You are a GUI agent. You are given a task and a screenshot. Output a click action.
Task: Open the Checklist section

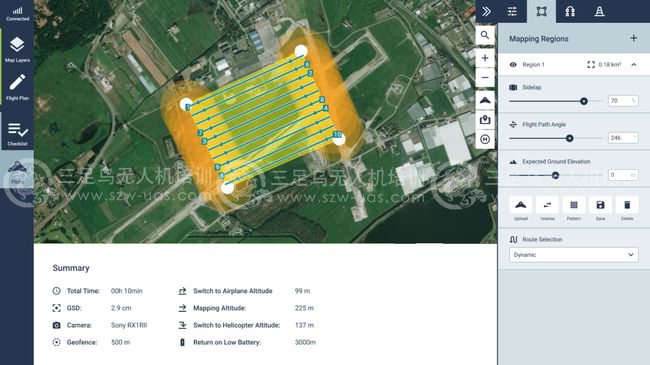tap(17, 134)
